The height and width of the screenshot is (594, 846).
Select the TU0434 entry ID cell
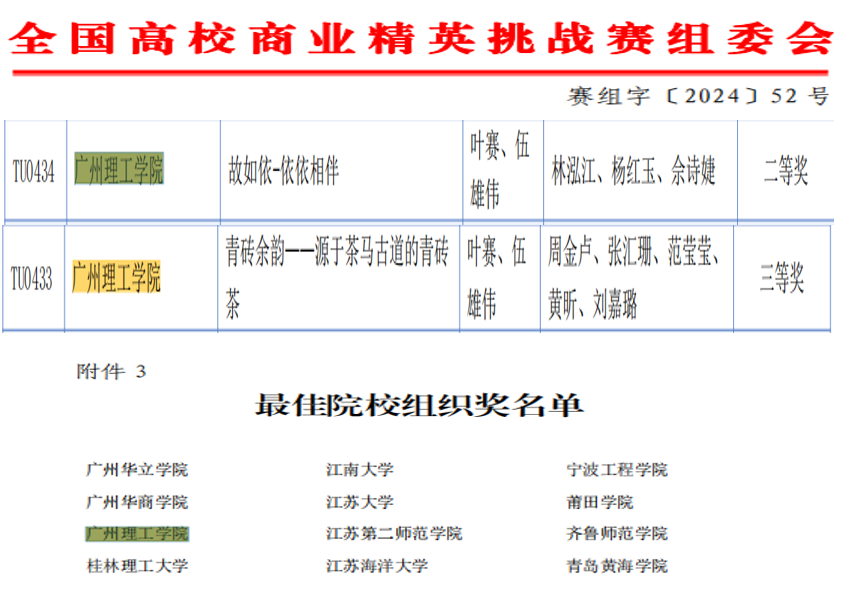33,172
